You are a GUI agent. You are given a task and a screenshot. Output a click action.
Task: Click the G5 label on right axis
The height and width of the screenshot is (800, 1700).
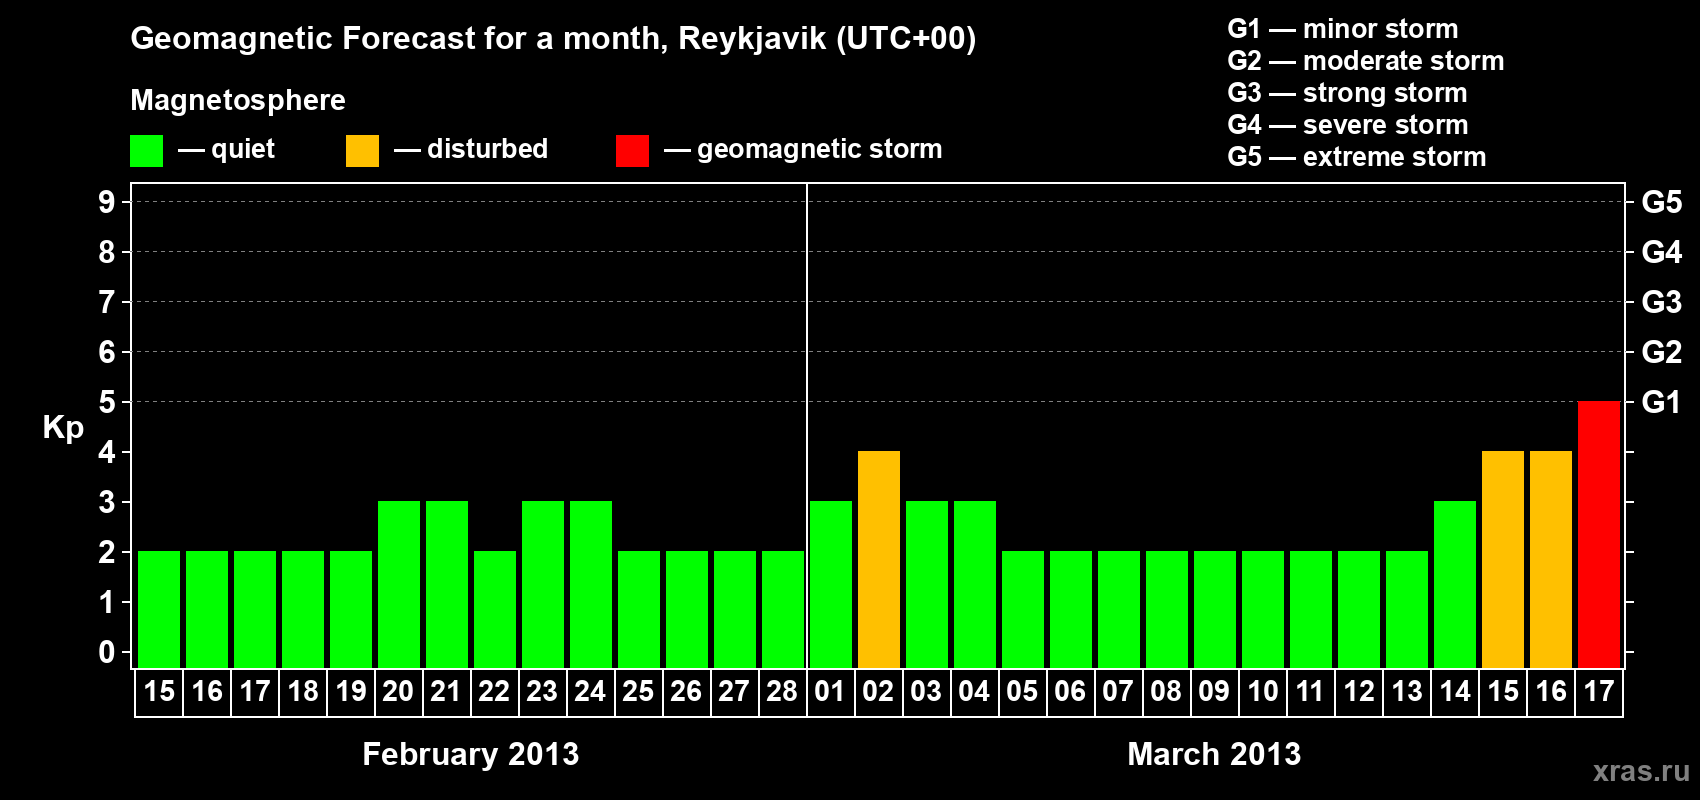(1661, 202)
